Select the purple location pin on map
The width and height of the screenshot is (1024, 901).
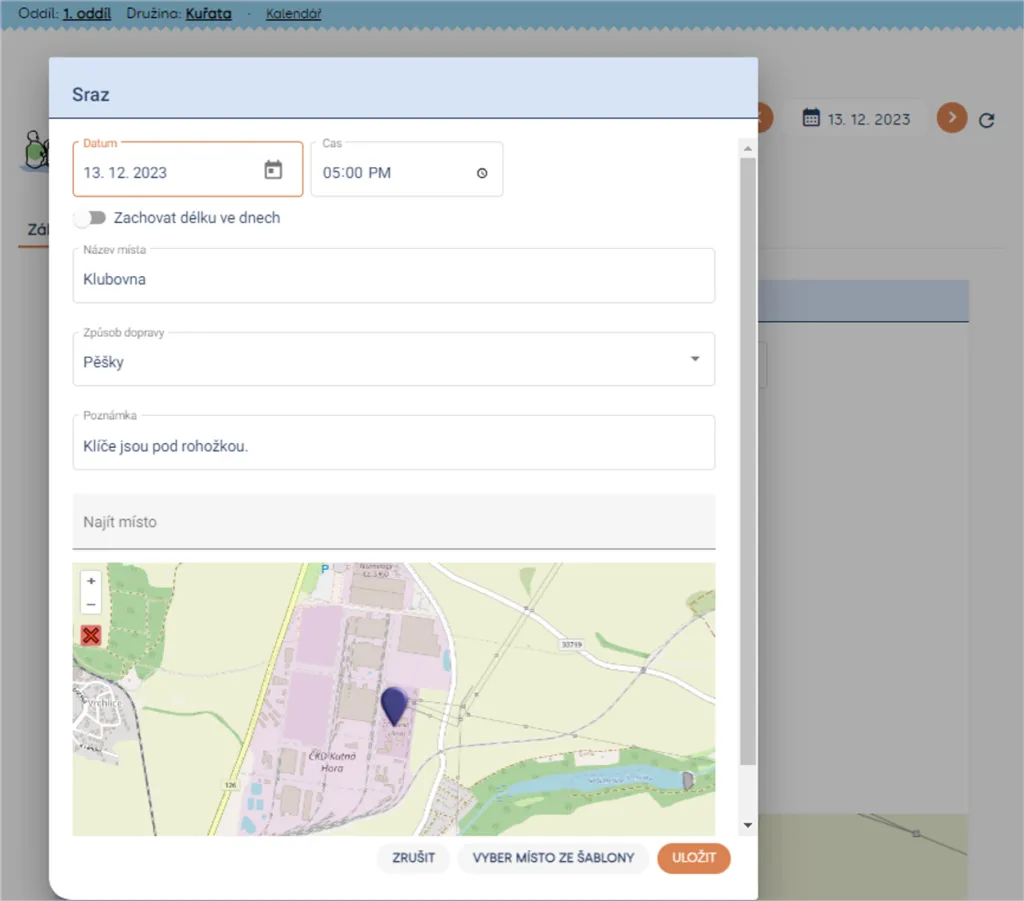[x=394, y=706]
